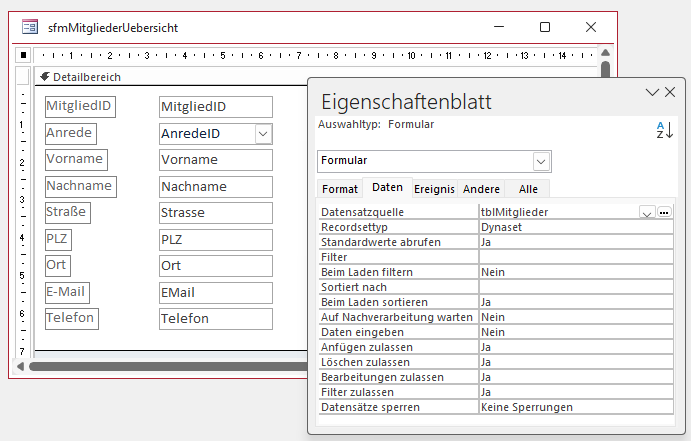Click the empty Filter property field
Image resolution: width=691 pixels, height=441 pixels.
(x=576, y=257)
